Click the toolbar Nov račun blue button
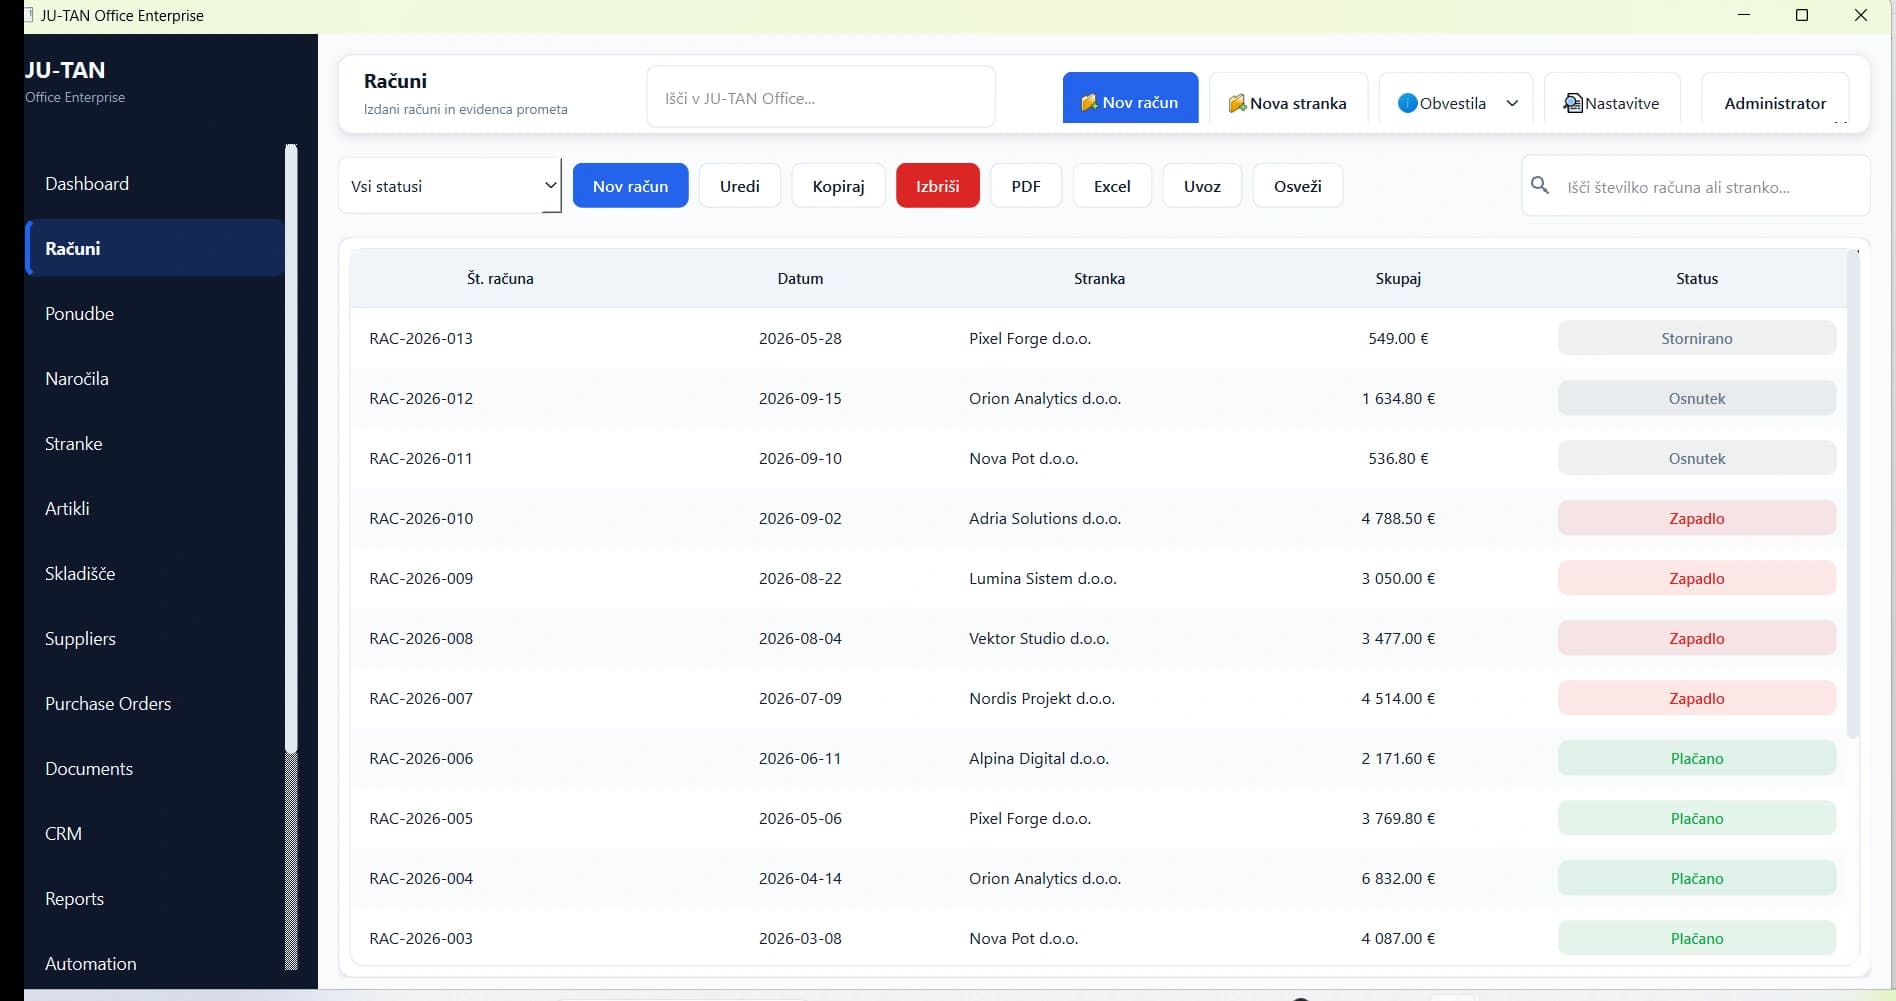 (x=630, y=186)
